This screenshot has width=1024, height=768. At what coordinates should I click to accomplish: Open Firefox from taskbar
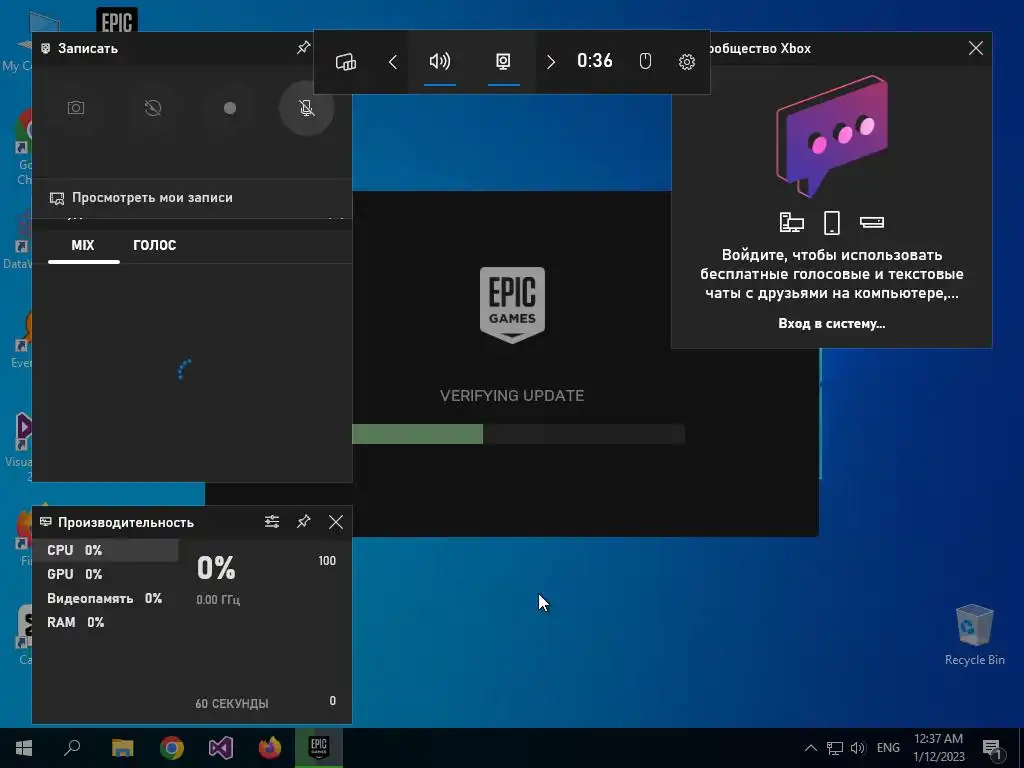click(x=270, y=748)
